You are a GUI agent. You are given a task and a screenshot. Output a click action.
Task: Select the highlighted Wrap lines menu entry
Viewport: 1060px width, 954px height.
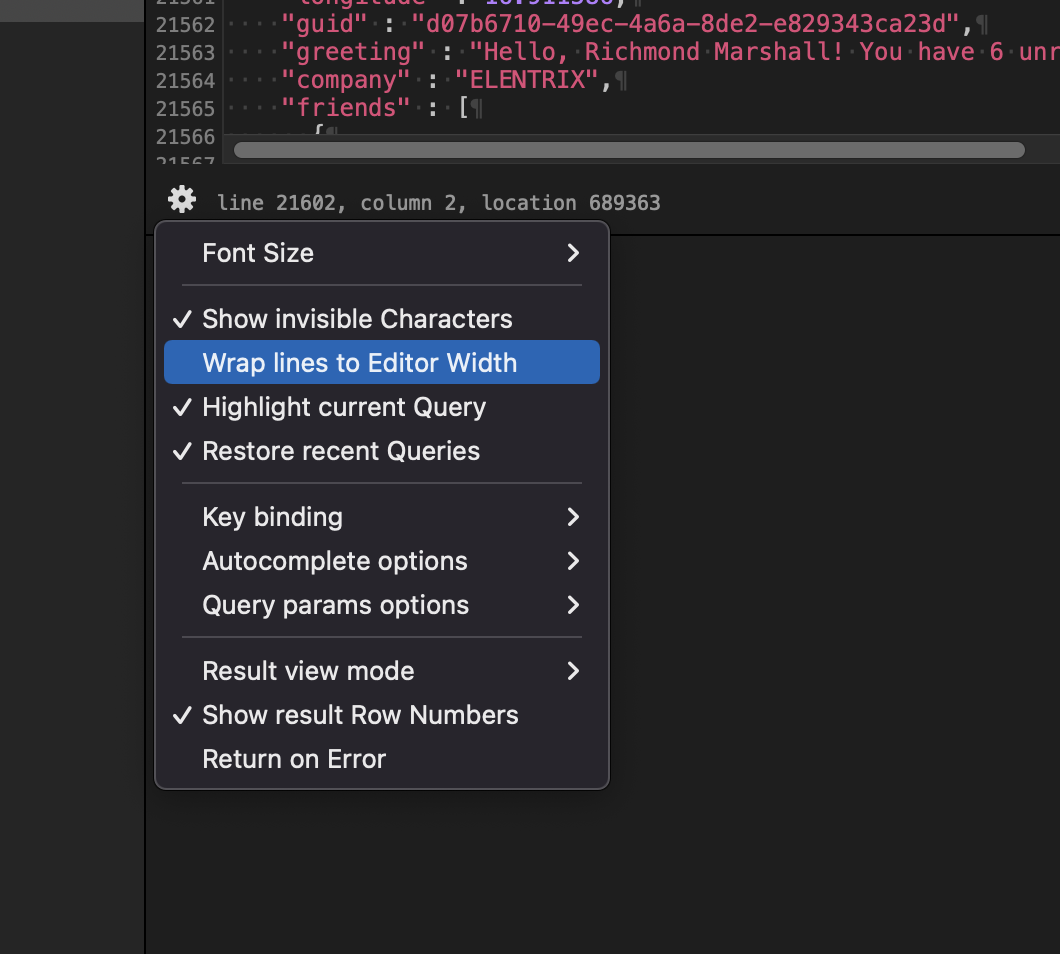[x=360, y=362]
